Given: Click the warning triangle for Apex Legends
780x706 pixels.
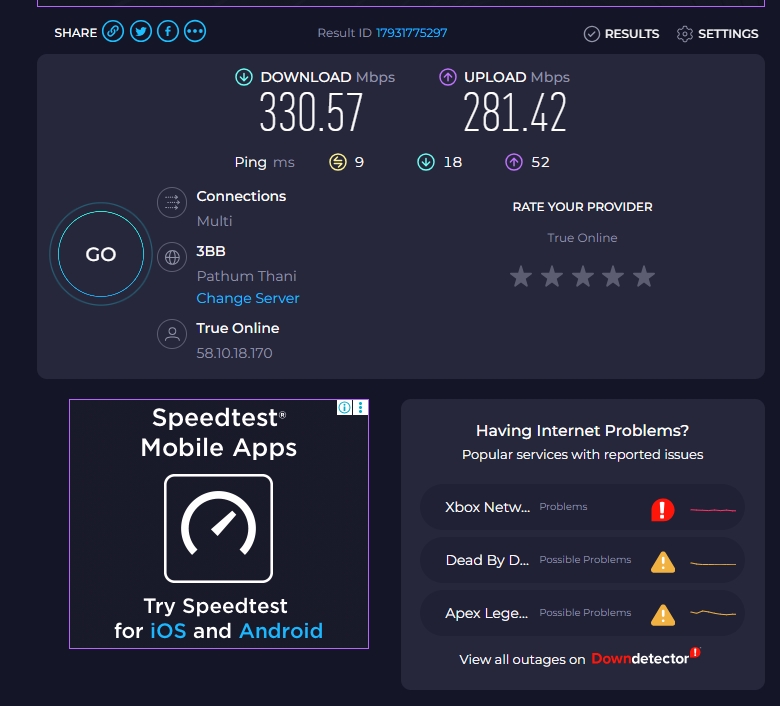Looking at the screenshot, I should (663, 615).
